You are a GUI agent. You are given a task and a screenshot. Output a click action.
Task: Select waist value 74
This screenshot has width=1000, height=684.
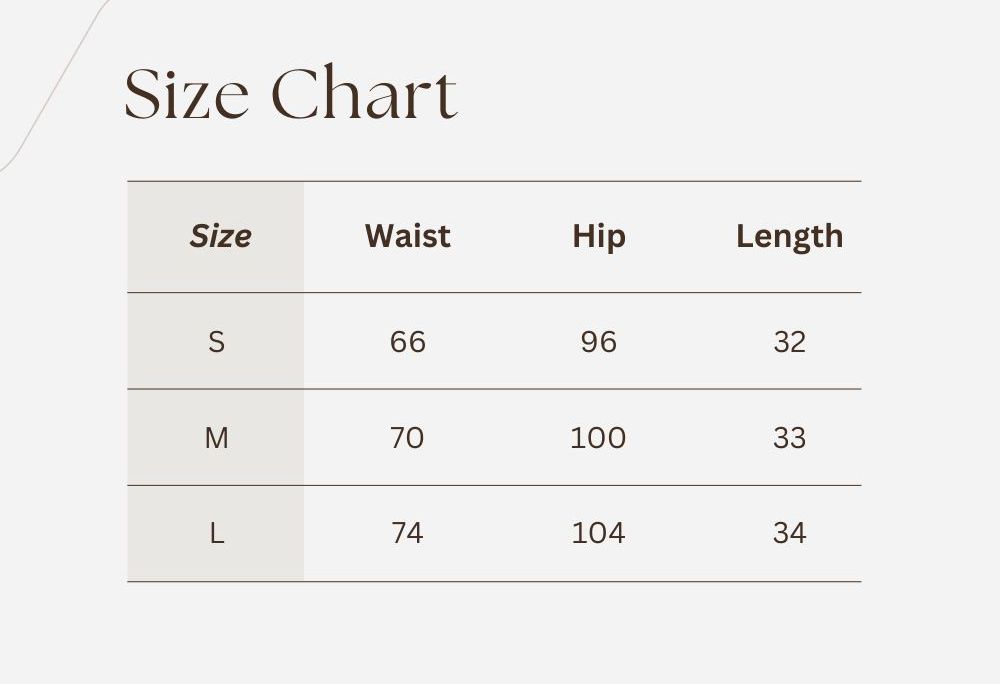407,534
